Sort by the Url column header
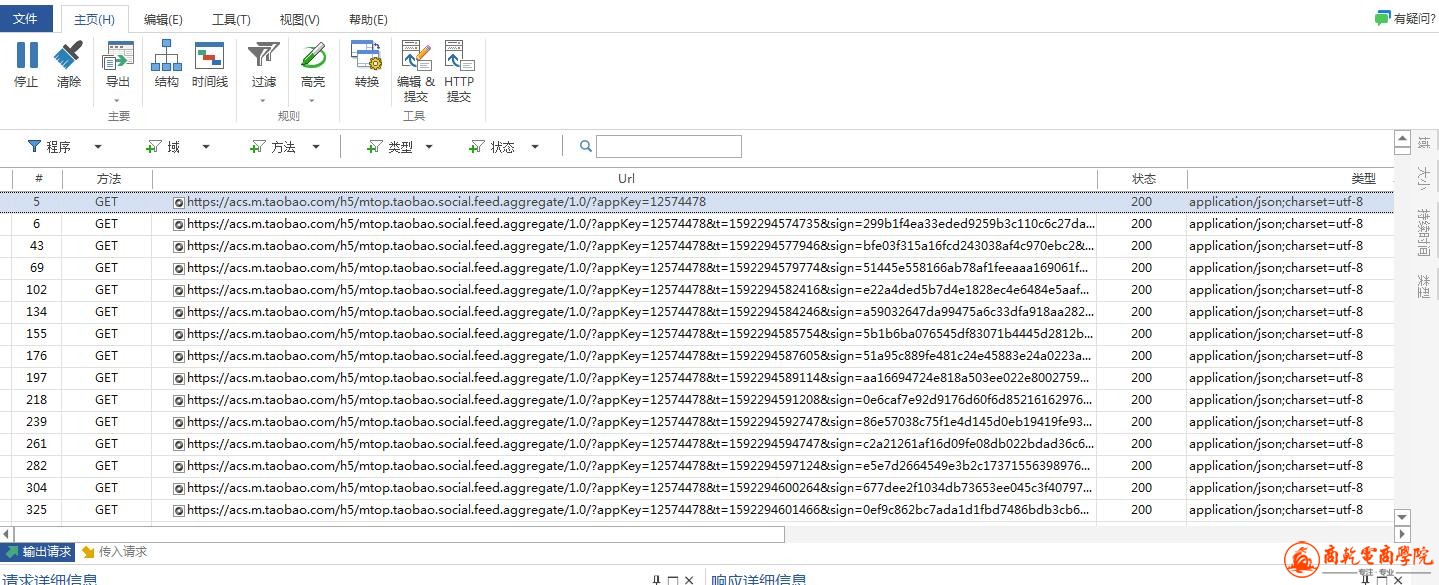The image size is (1439, 585). (625, 178)
